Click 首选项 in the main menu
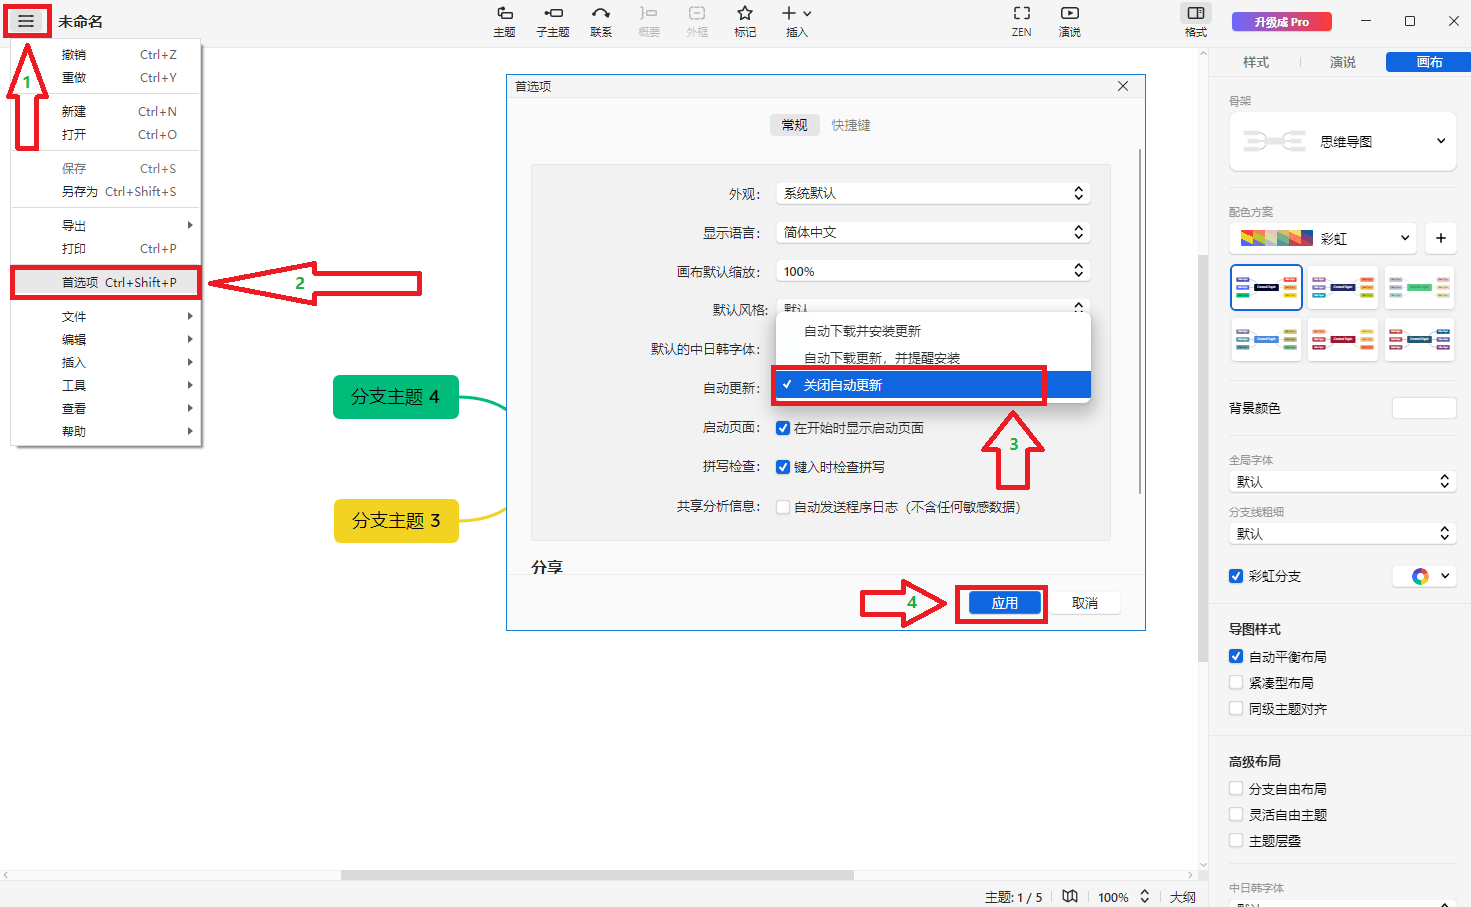The width and height of the screenshot is (1471, 907). pyautogui.click(x=106, y=283)
